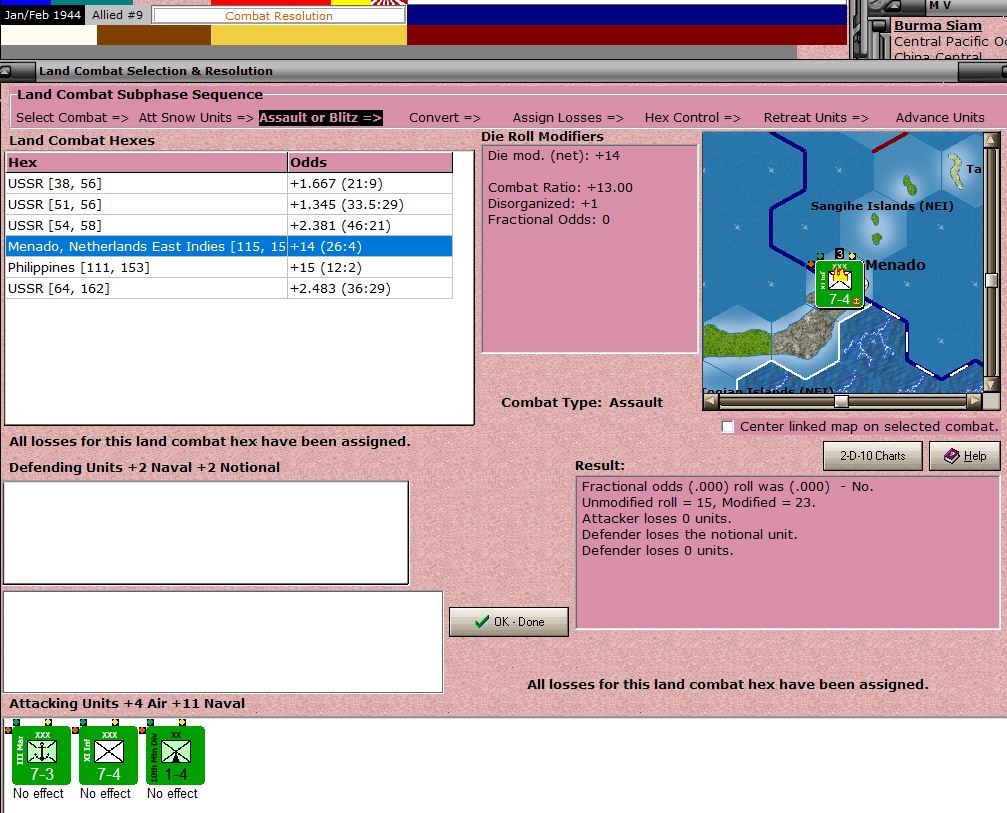
Task: Select the XI Inf 7-4 attacking unit
Action: click(109, 755)
